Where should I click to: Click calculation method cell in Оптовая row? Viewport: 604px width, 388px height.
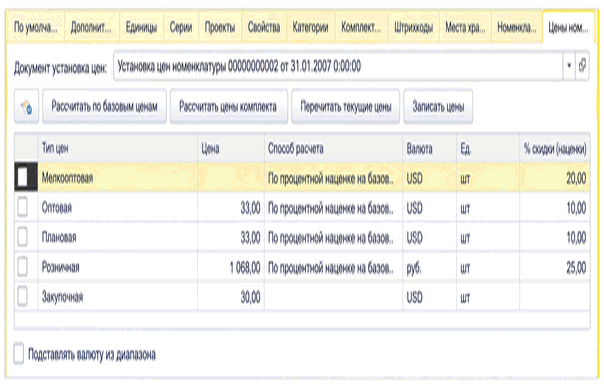point(333,207)
